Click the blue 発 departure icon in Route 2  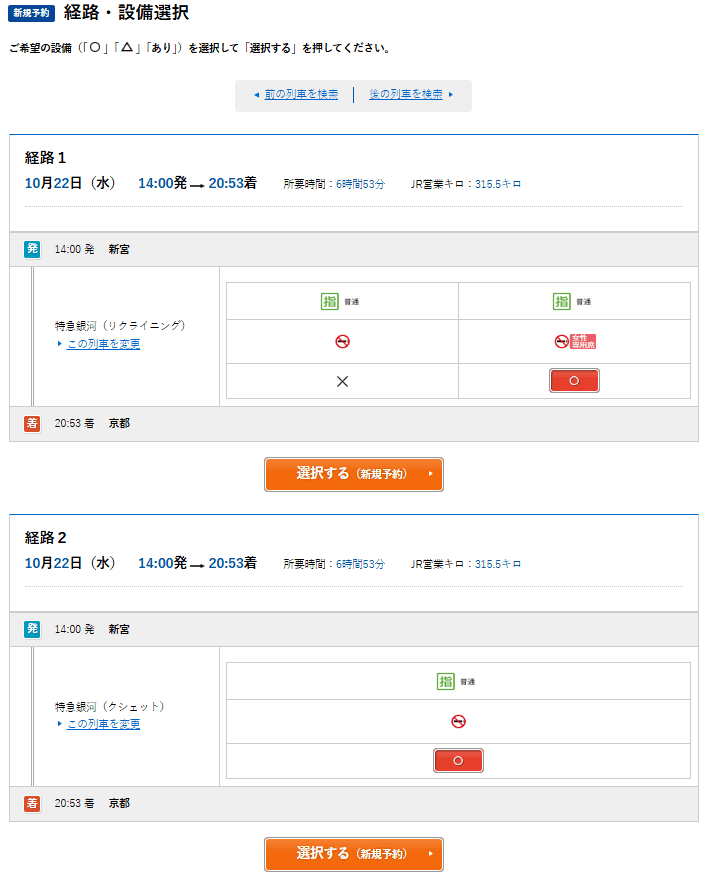point(32,629)
